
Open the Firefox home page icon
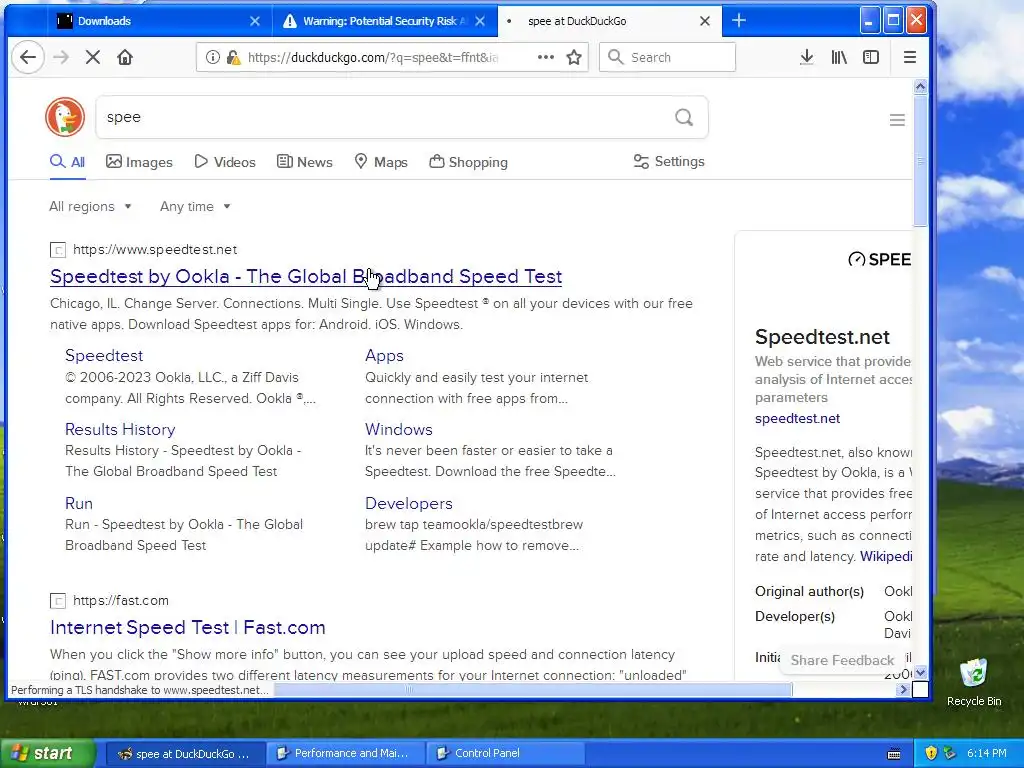click(x=125, y=57)
